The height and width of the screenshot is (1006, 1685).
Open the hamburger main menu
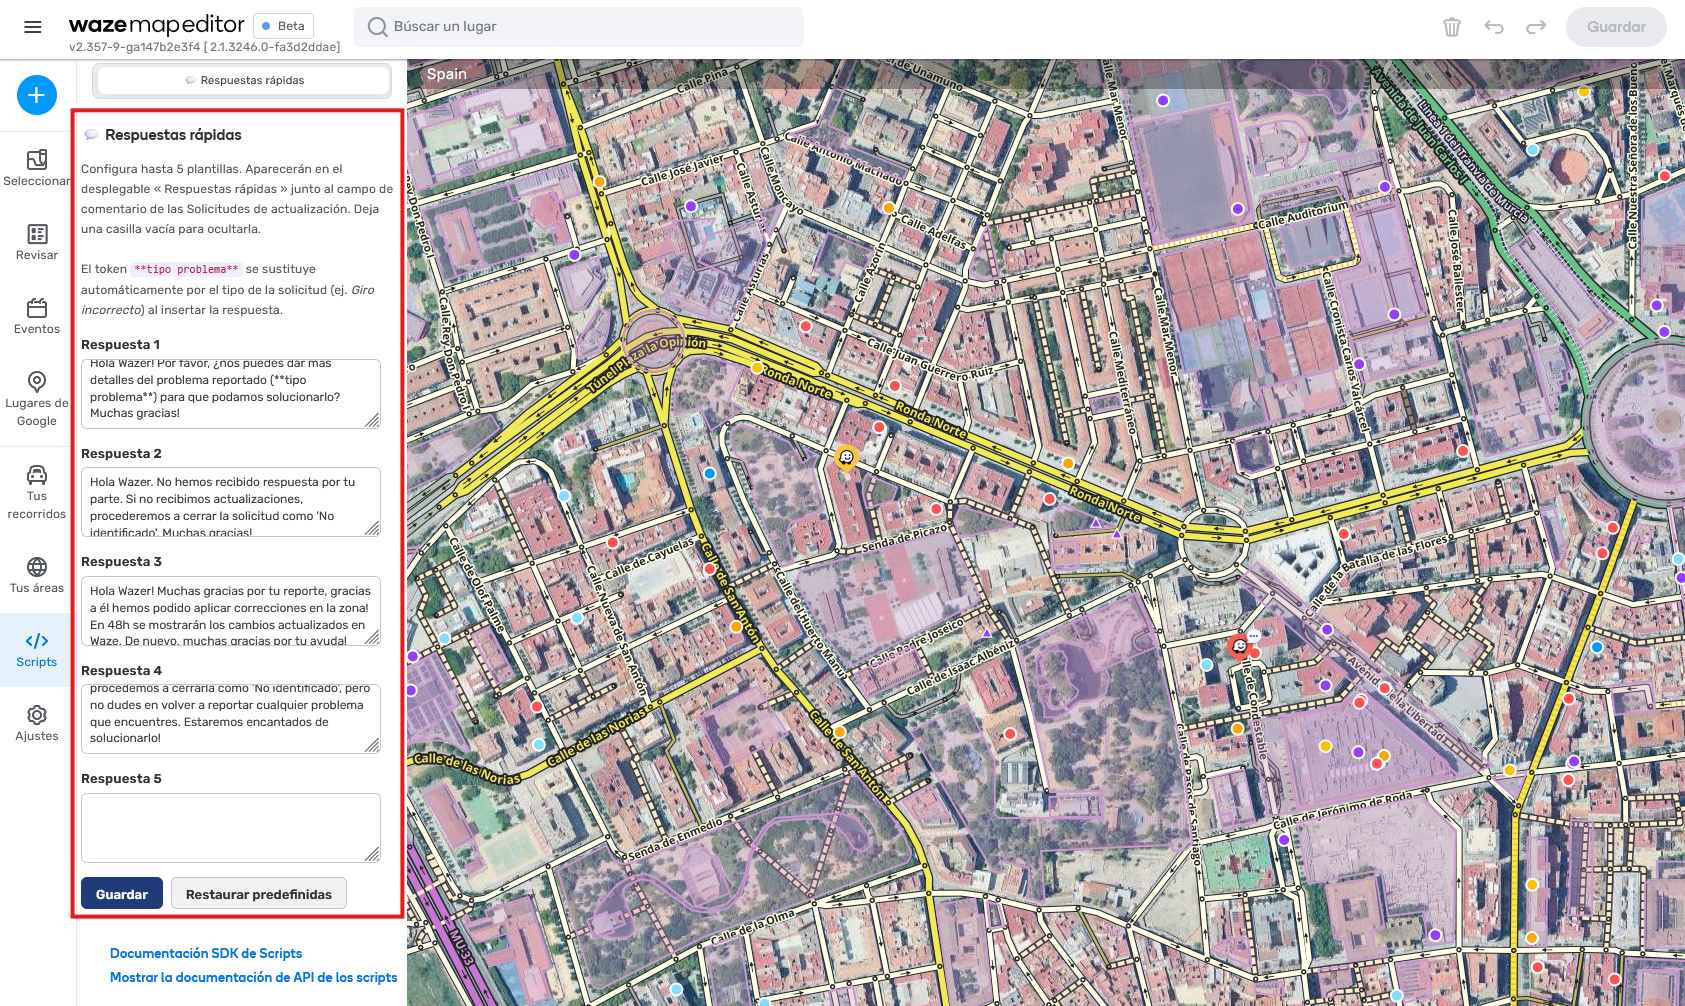coord(33,27)
